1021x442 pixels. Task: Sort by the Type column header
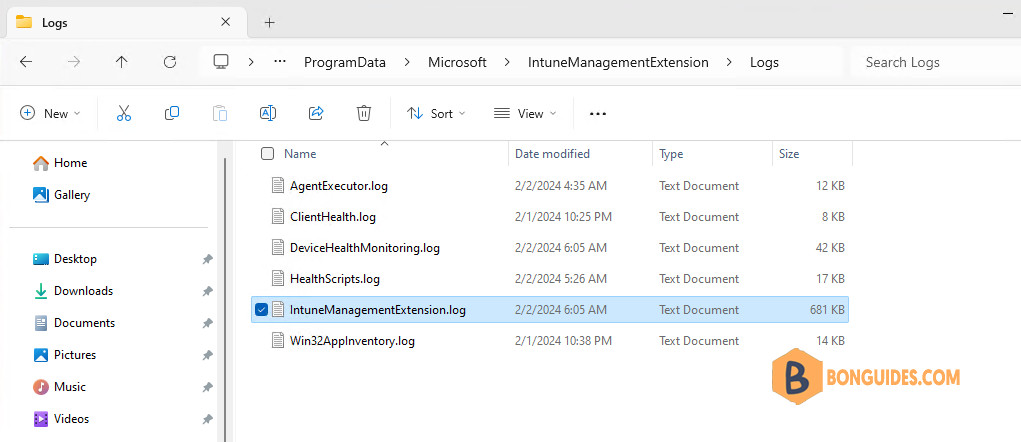pos(671,154)
